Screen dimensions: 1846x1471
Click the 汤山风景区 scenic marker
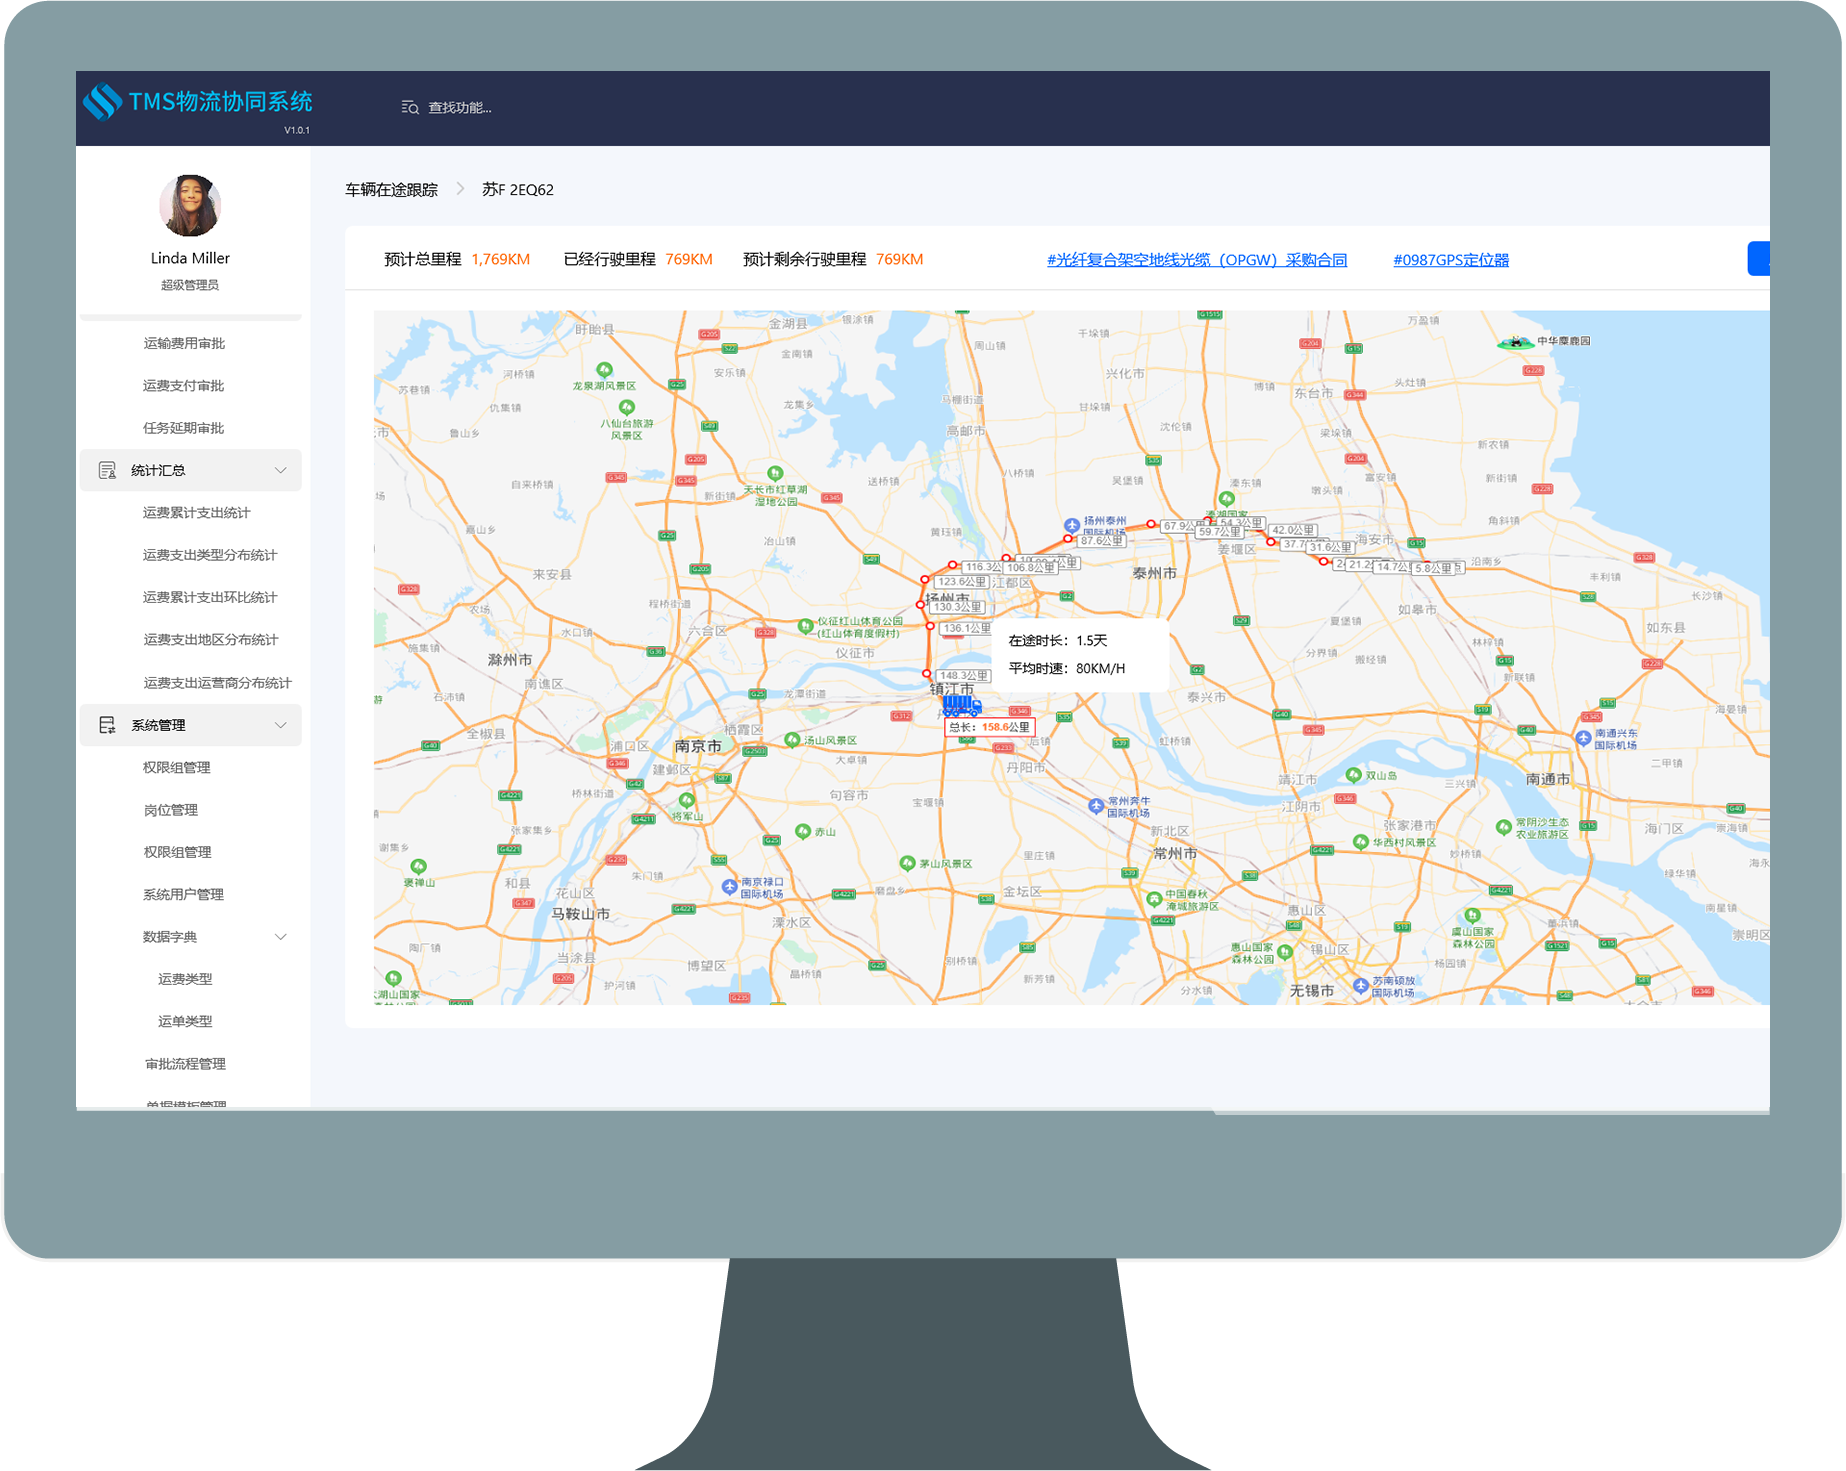coord(793,740)
